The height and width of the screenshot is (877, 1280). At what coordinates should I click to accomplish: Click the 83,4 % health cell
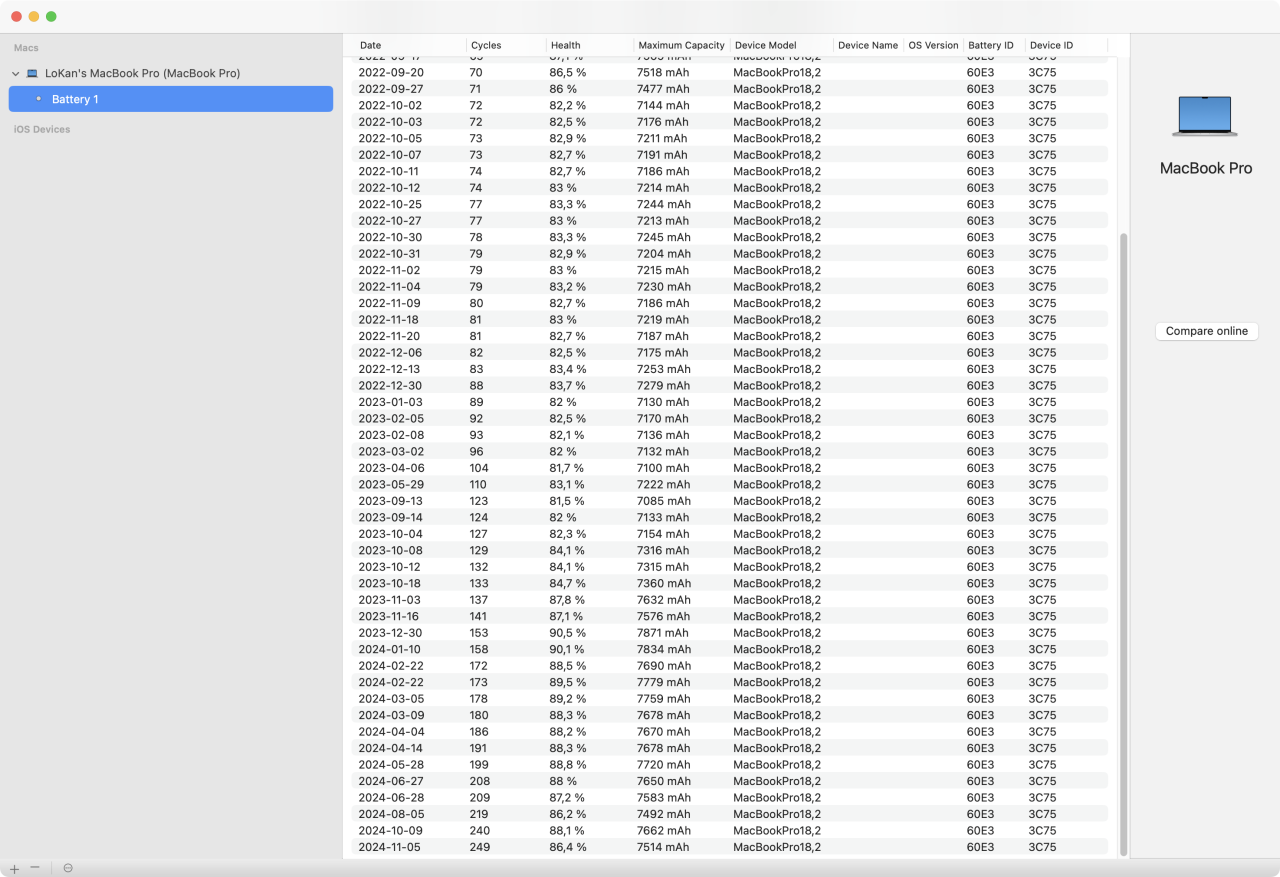pyautogui.click(x=568, y=369)
